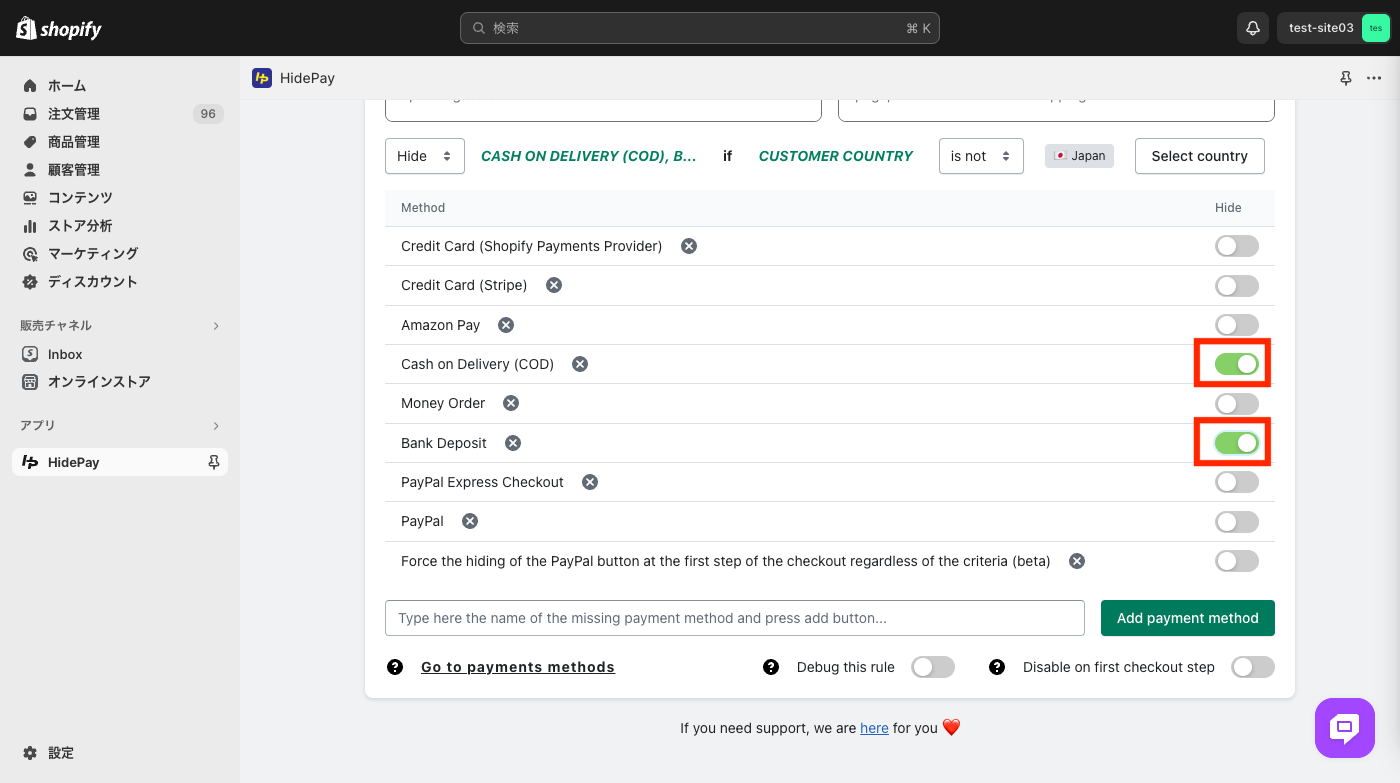Open the Hide action dropdown
The image size is (1400, 783).
click(x=425, y=156)
